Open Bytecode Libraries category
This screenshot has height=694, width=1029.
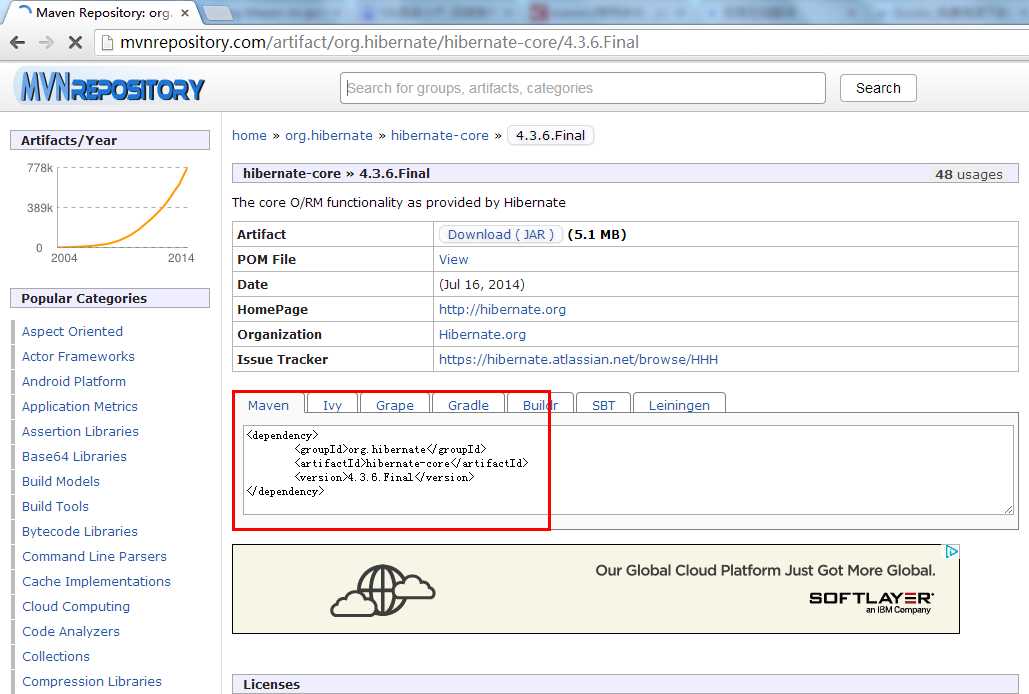79,531
